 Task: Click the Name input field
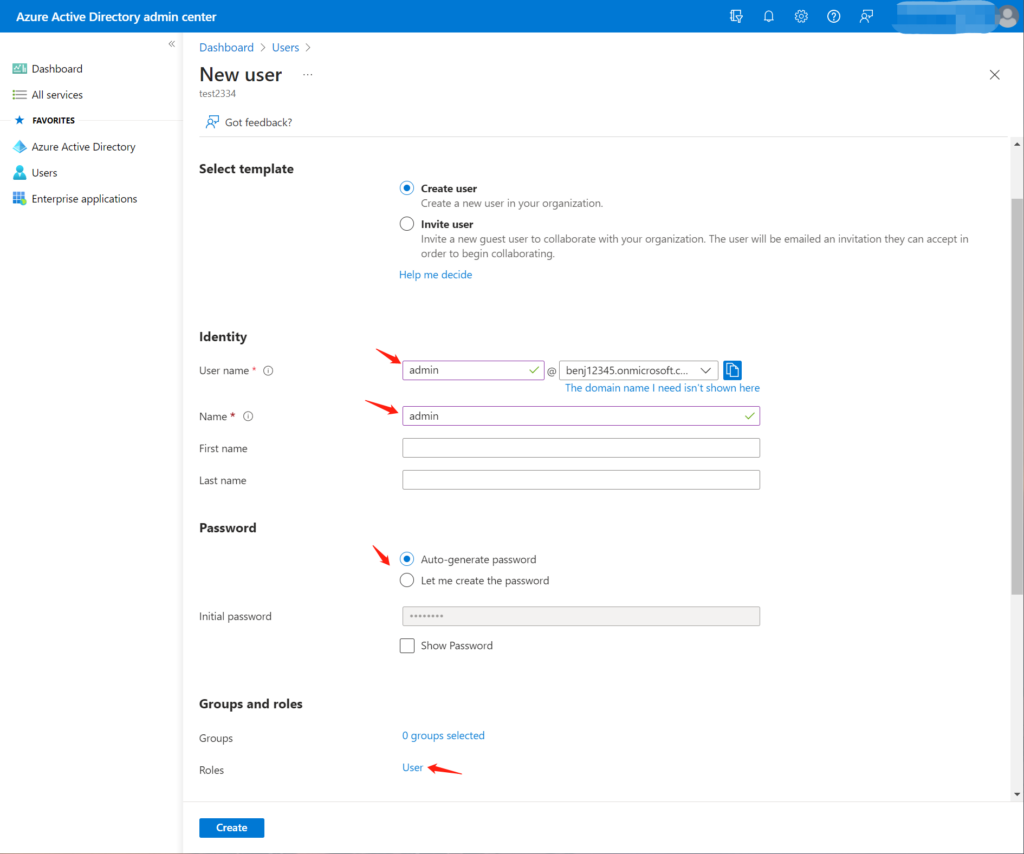click(x=581, y=416)
